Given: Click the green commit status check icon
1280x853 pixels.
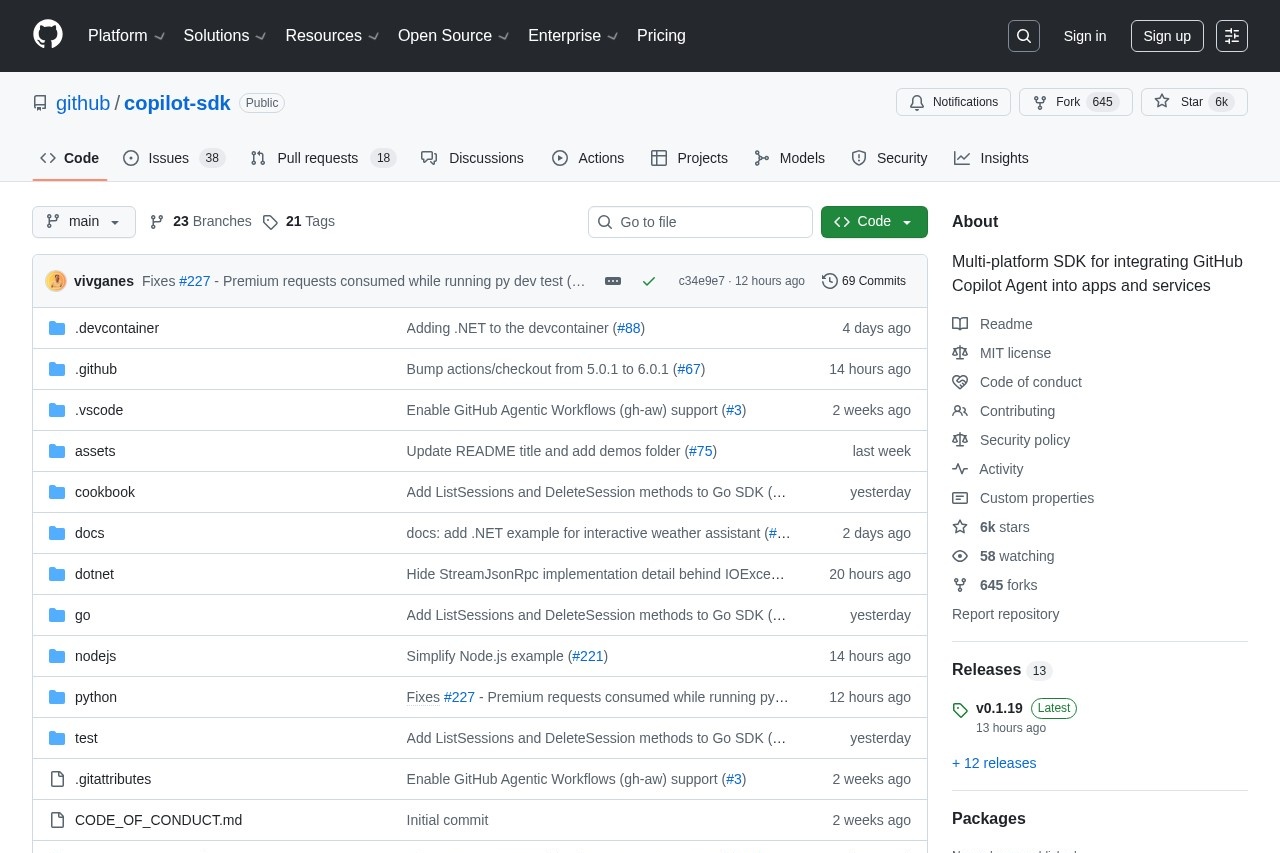Looking at the screenshot, I should tap(648, 281).
